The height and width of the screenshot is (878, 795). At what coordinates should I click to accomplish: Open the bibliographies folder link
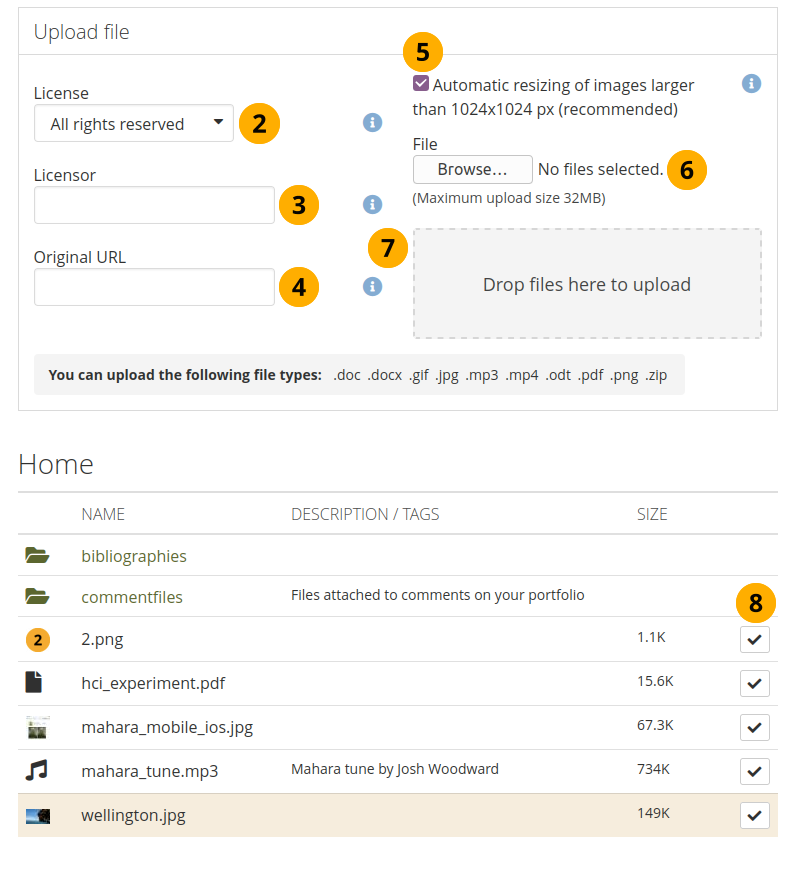[134, 556]
